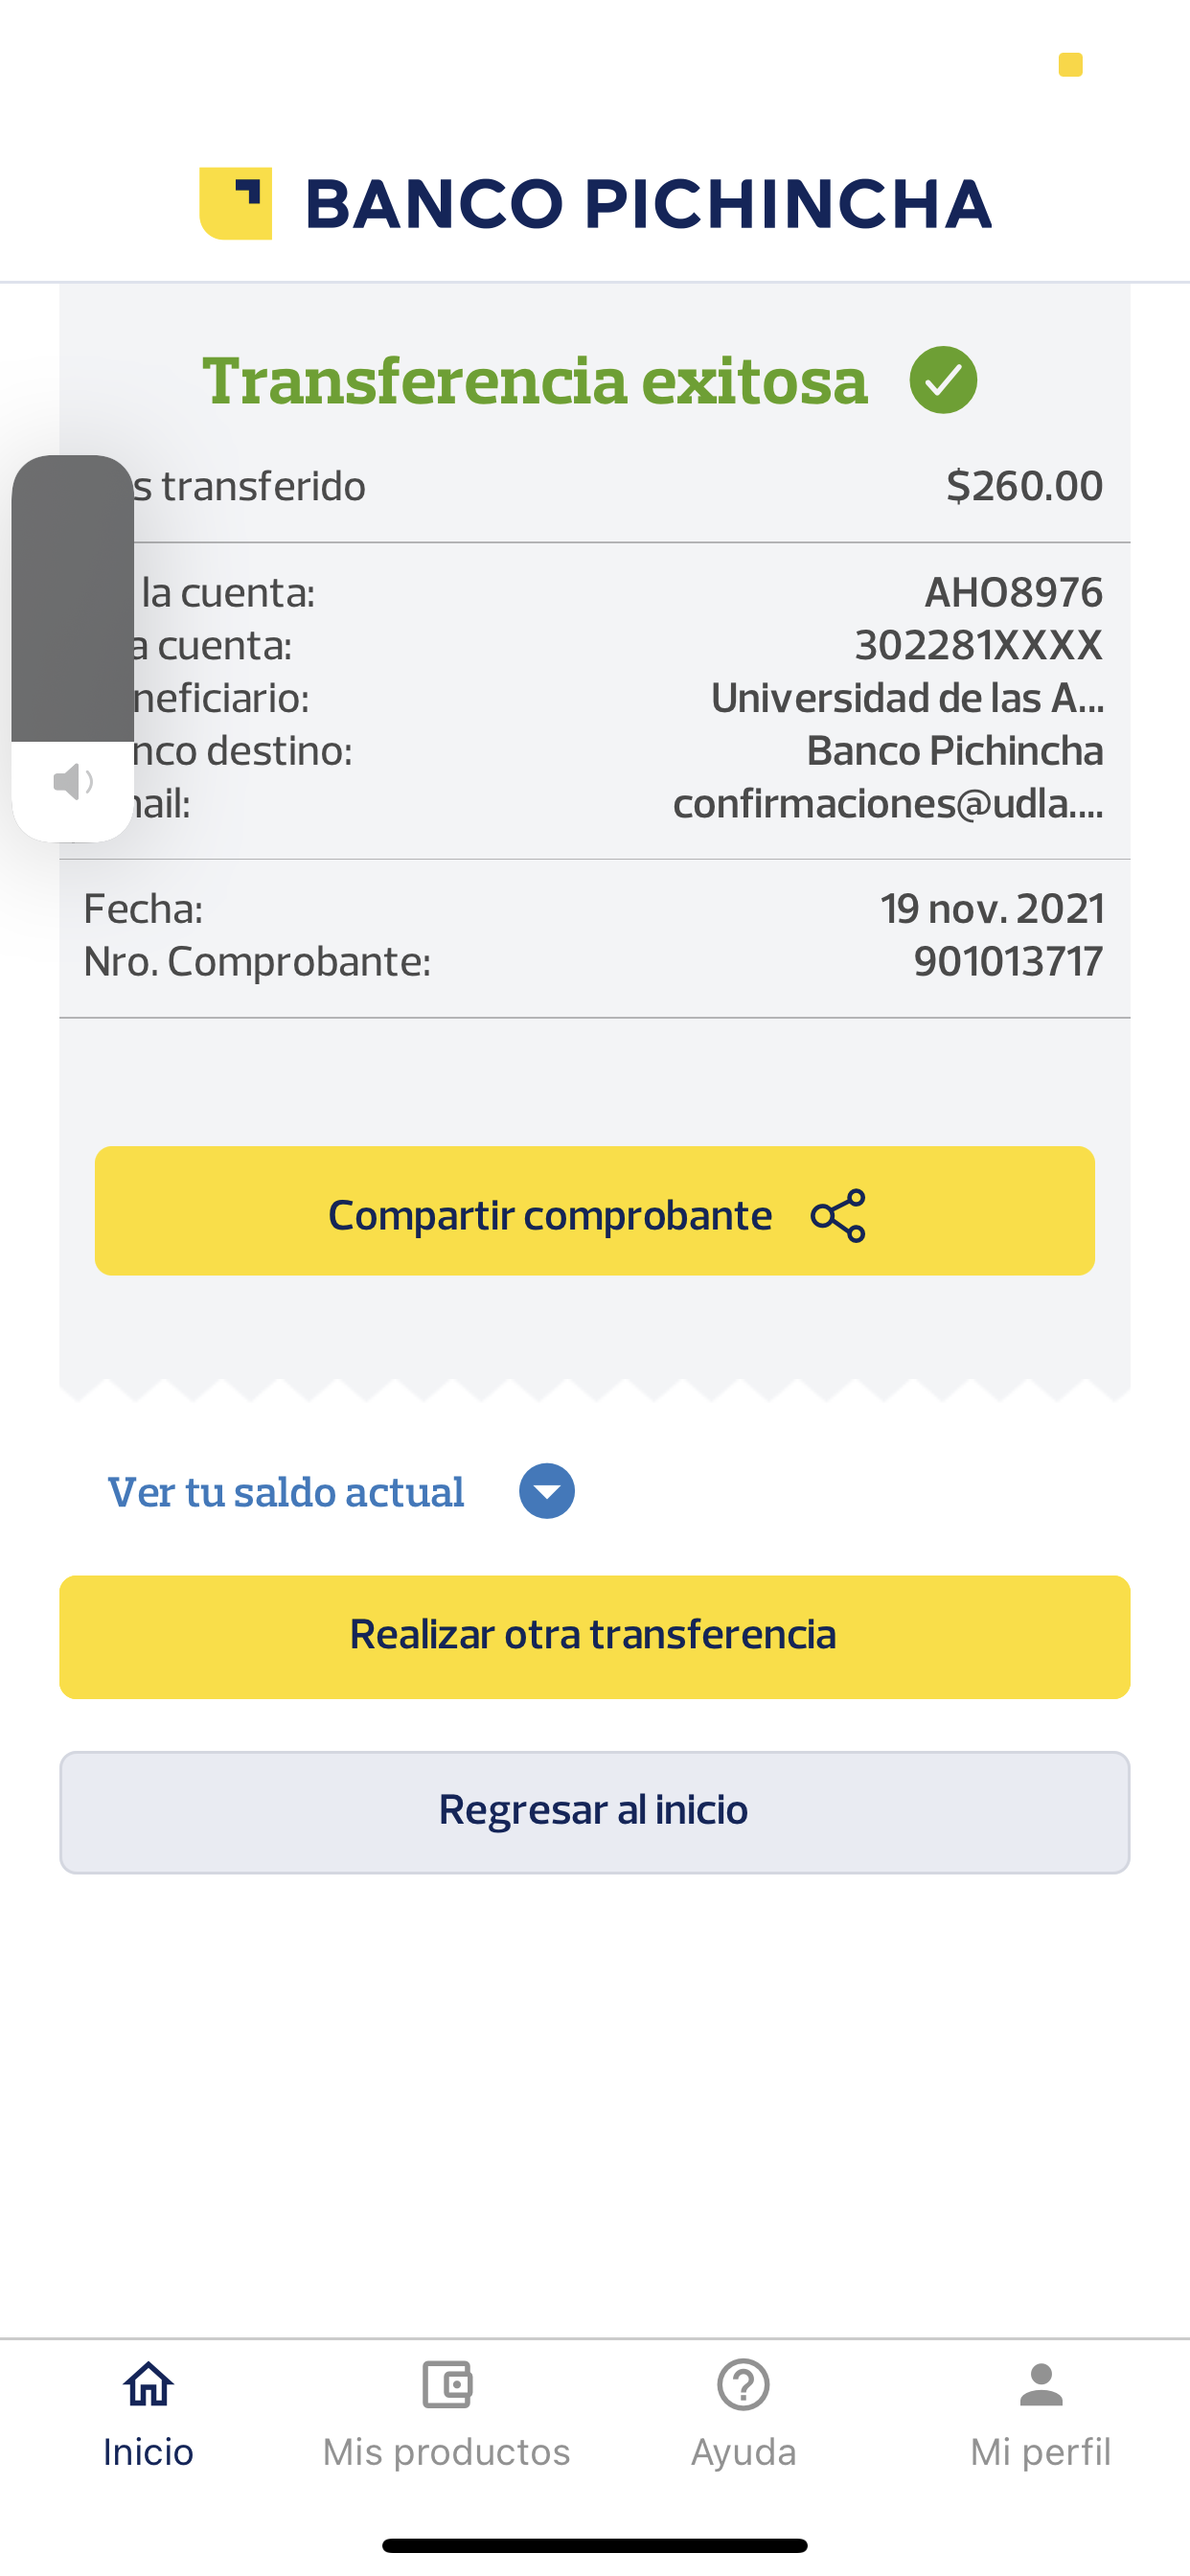Tap the yellow status indicator dot
1190x2576 pixels.
tap(1070, 65)
